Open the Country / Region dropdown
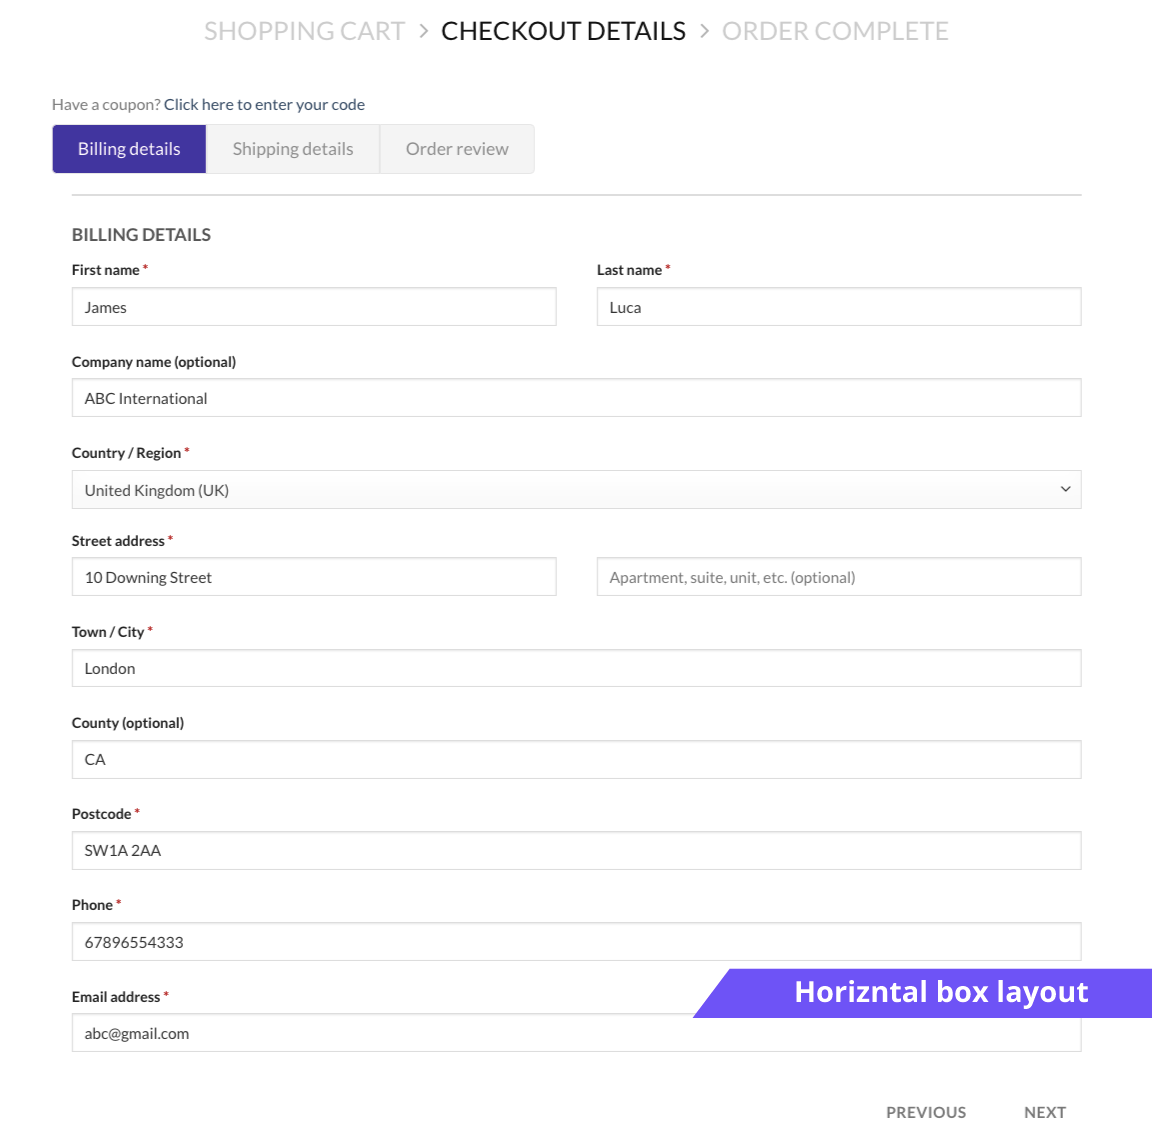Viewport: 1152px width, 1137px height. (x=576, y=489)
